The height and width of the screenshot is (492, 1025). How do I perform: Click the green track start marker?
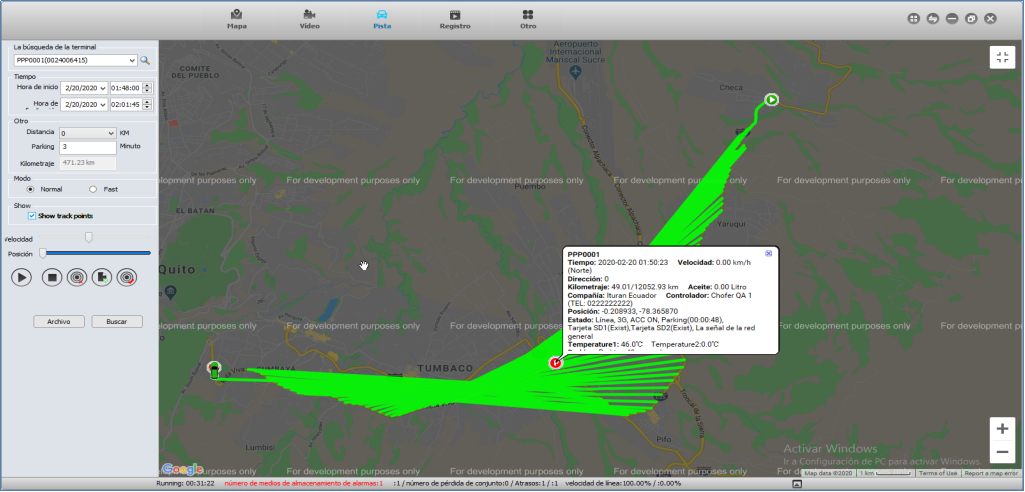tap(771, 100)
